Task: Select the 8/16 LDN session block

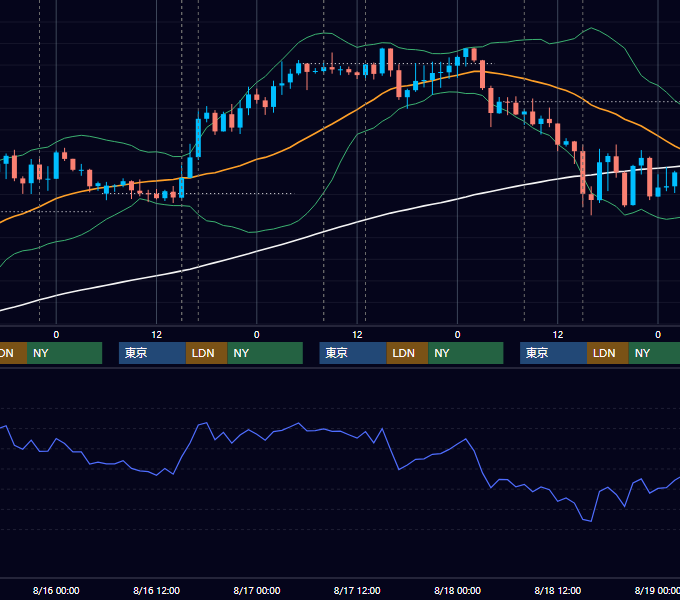Action: (206, 353)
